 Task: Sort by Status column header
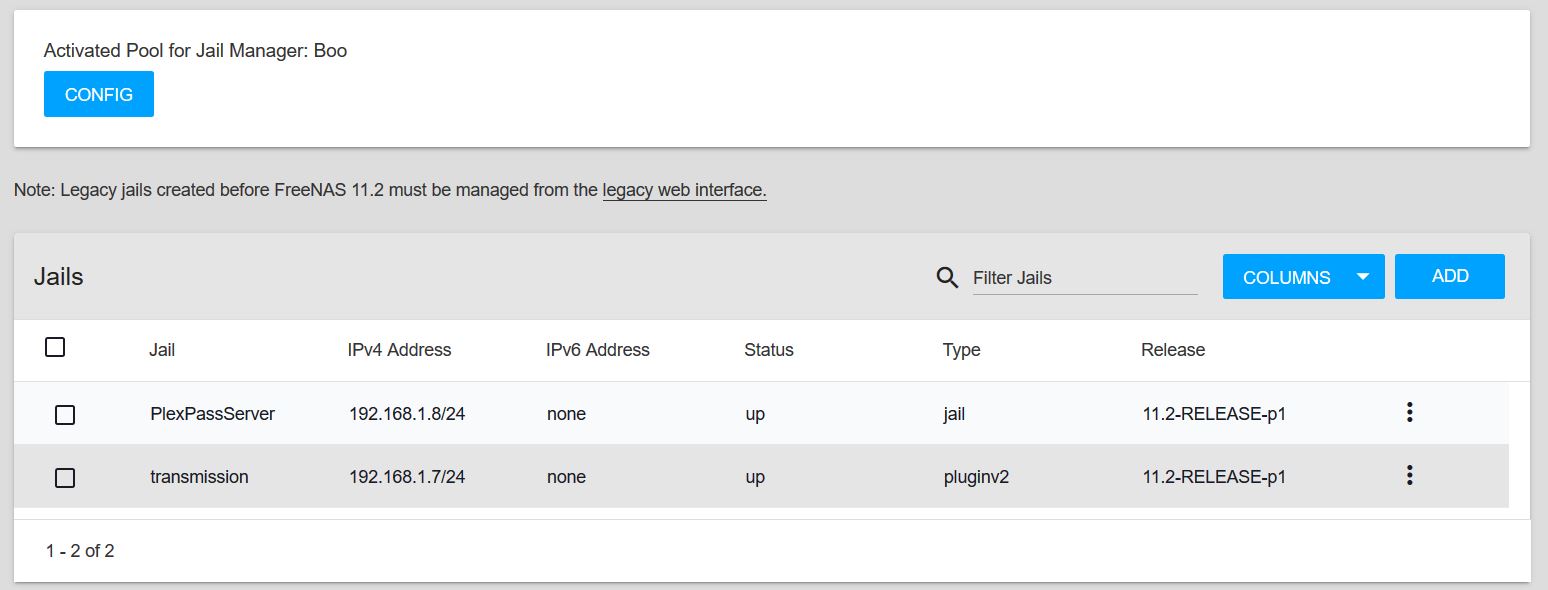768,350
